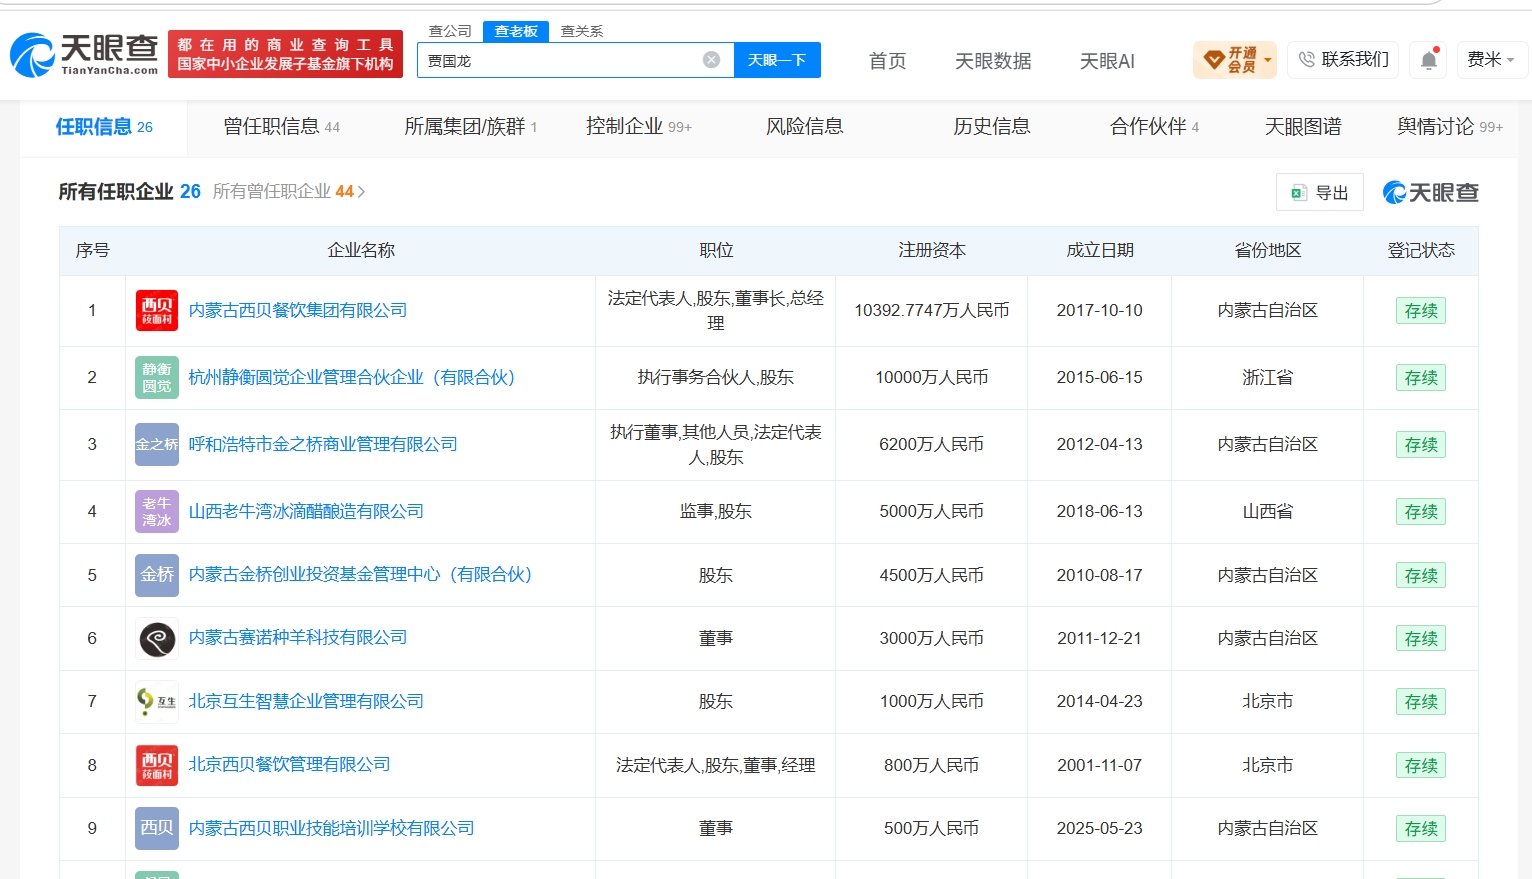Screen dimensions: 1532x879
Task: Click the 北京互生智慧 company logo
Action: pyautogui.click(x=157, y=701)
